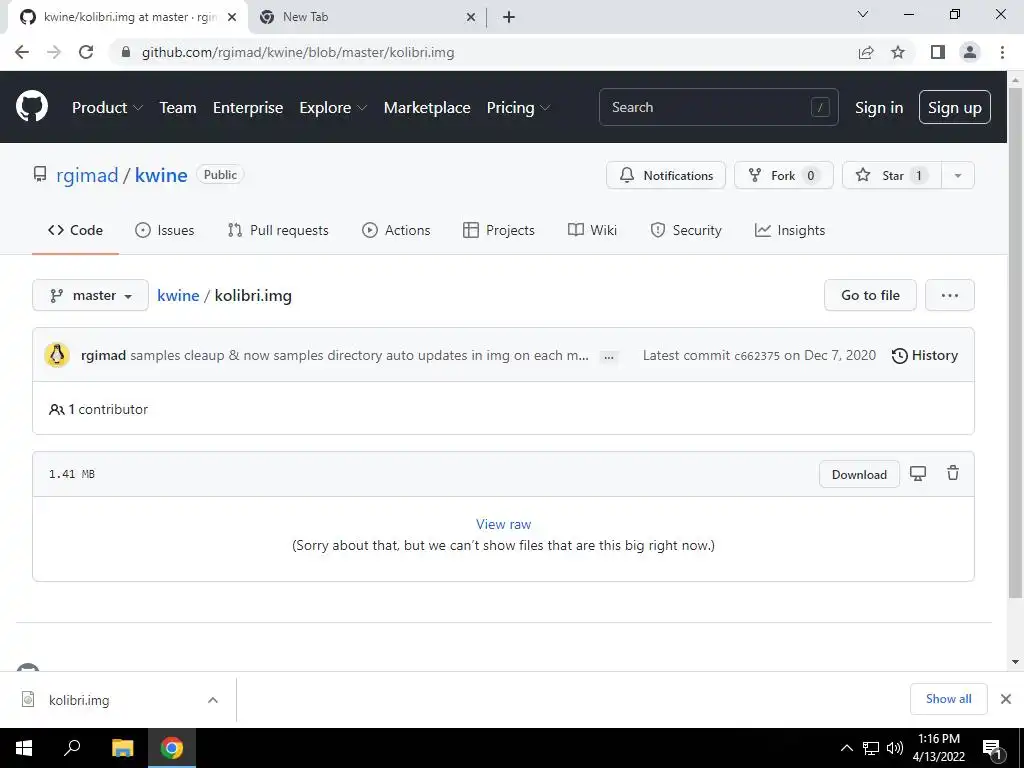
Task: Open Chrome tab search chevron
Action: [863, 14]
